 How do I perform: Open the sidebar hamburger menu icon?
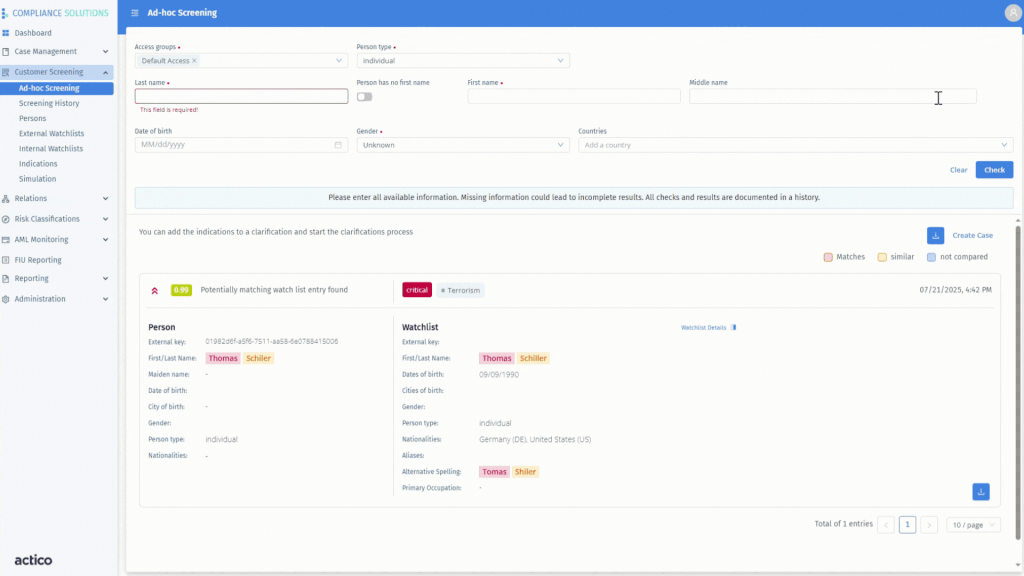(x=134, y=13)
